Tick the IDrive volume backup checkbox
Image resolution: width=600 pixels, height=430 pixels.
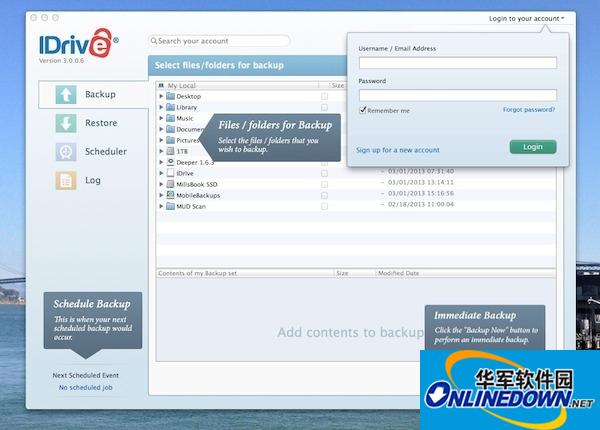[x=324, y=174]
